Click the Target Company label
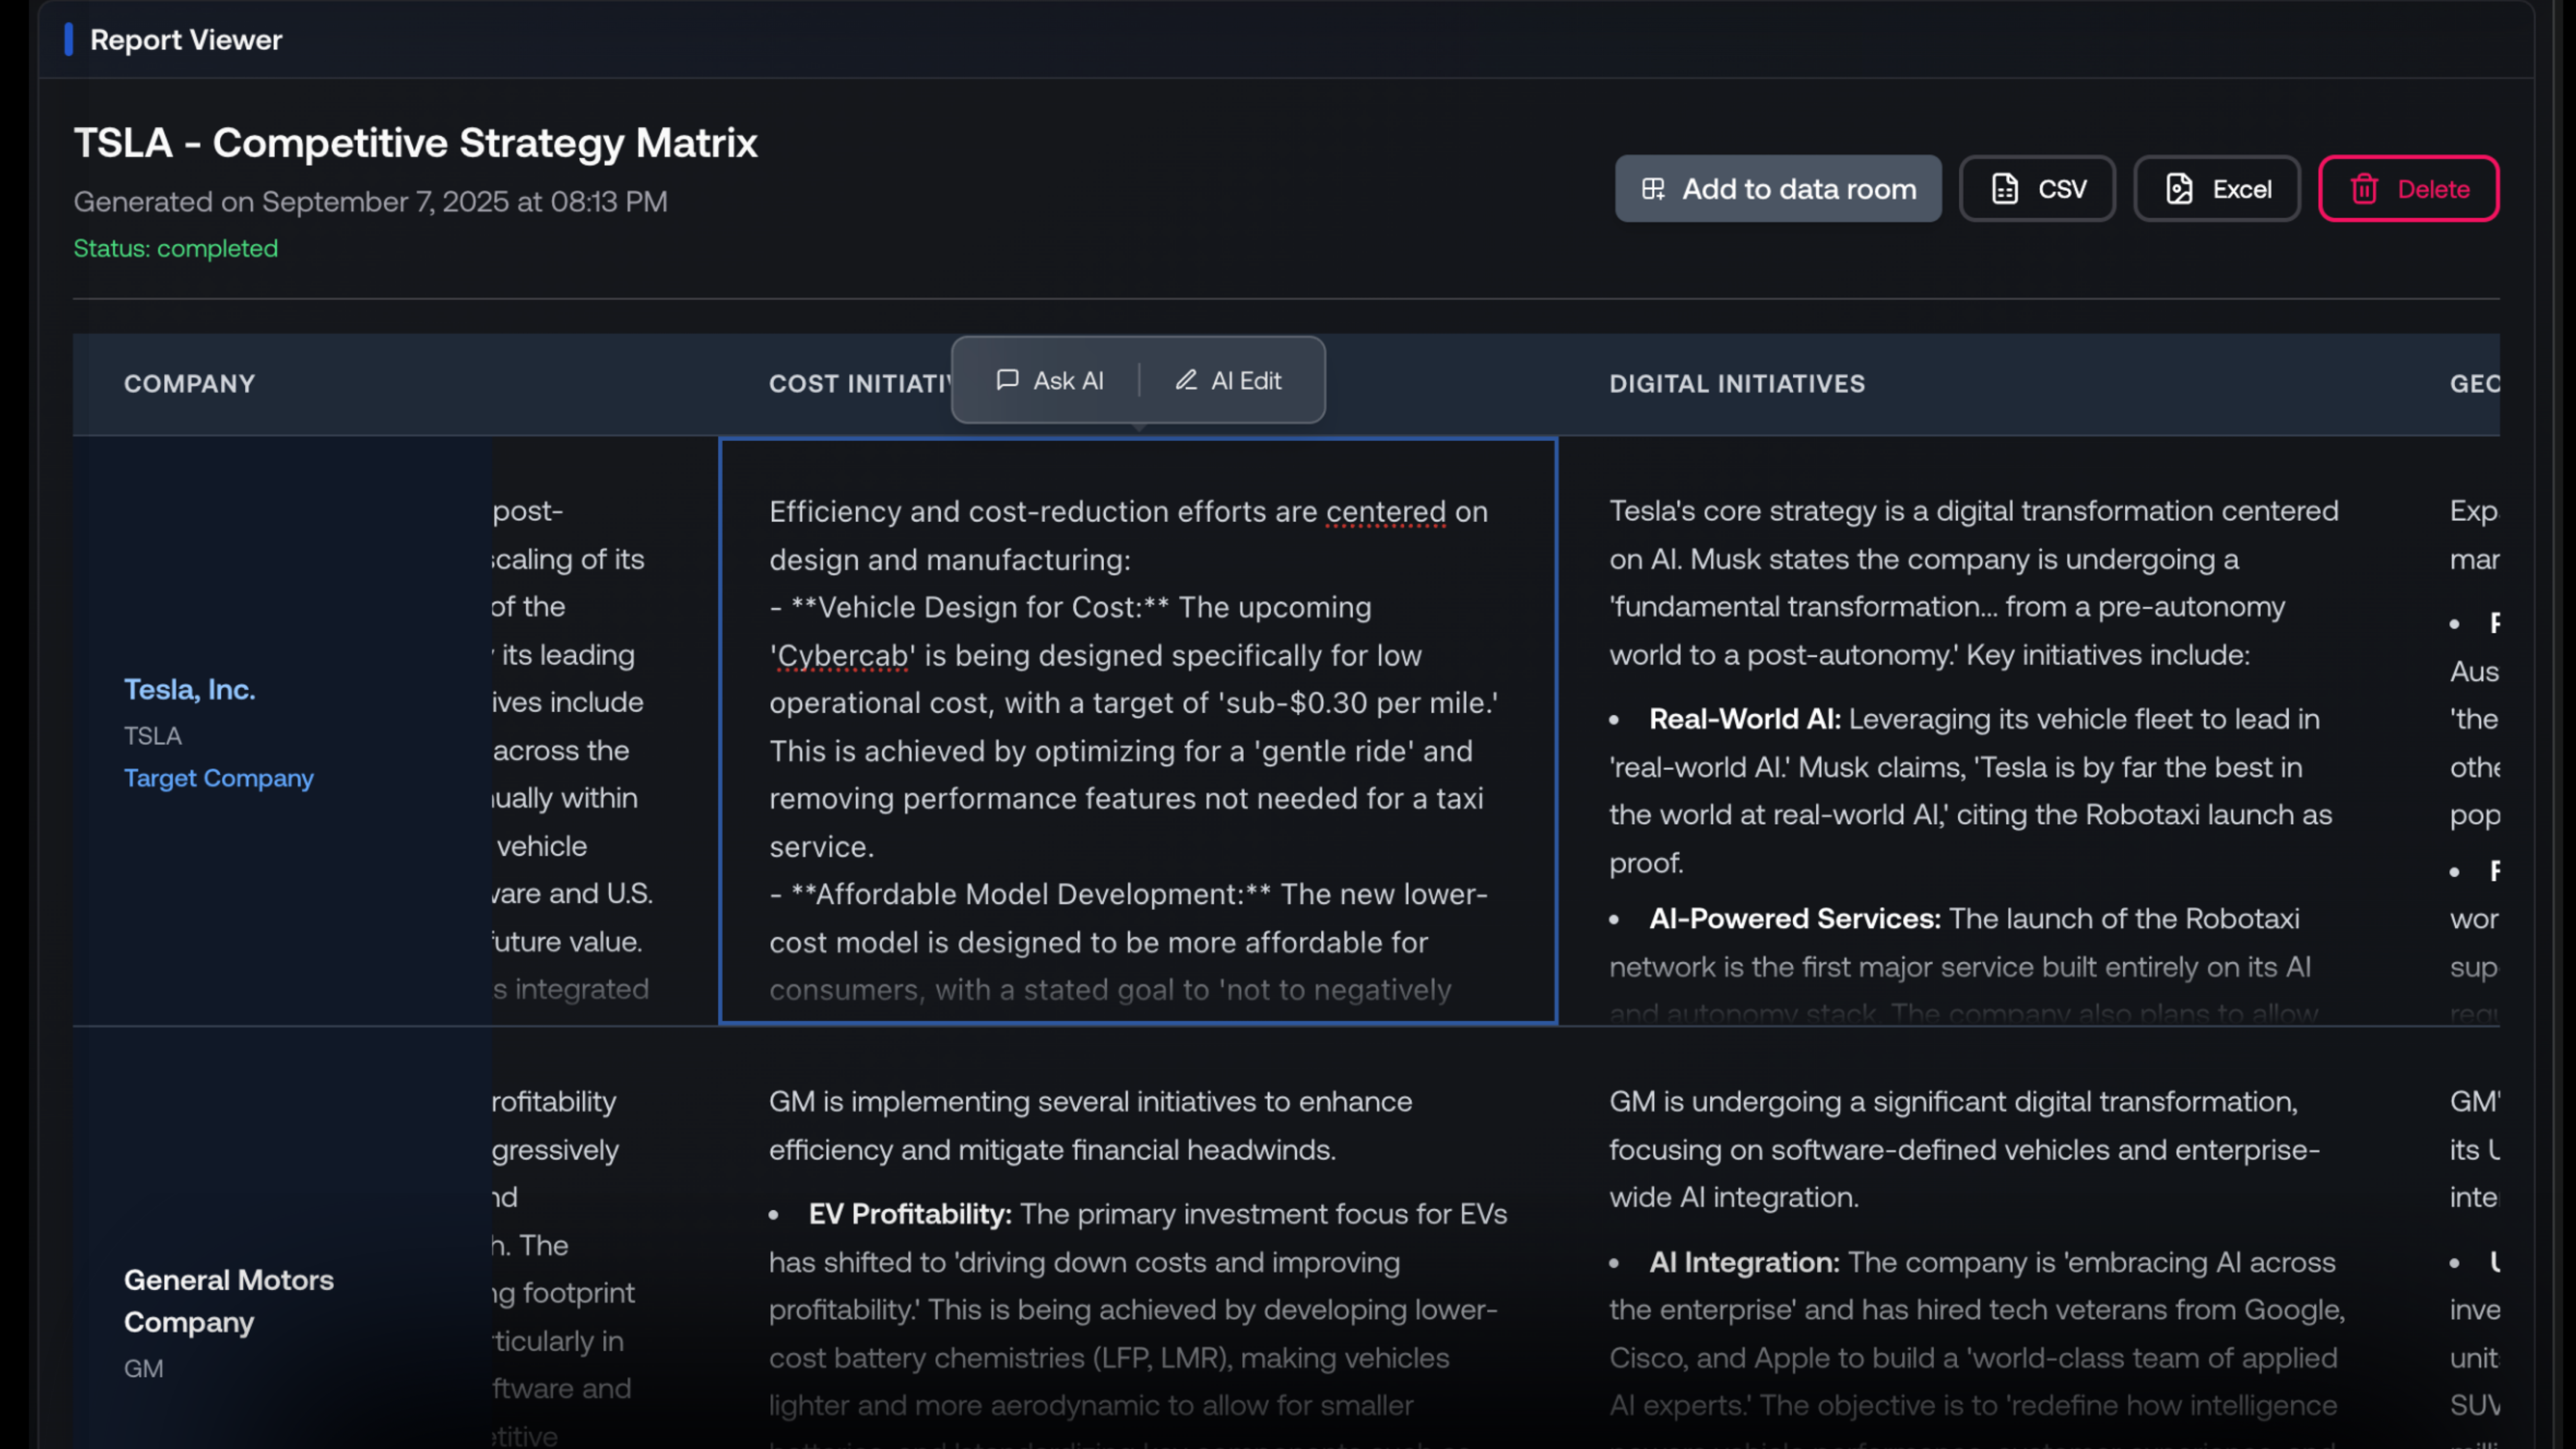This screenshot has width=2576, height=1449. click(219, 778)
